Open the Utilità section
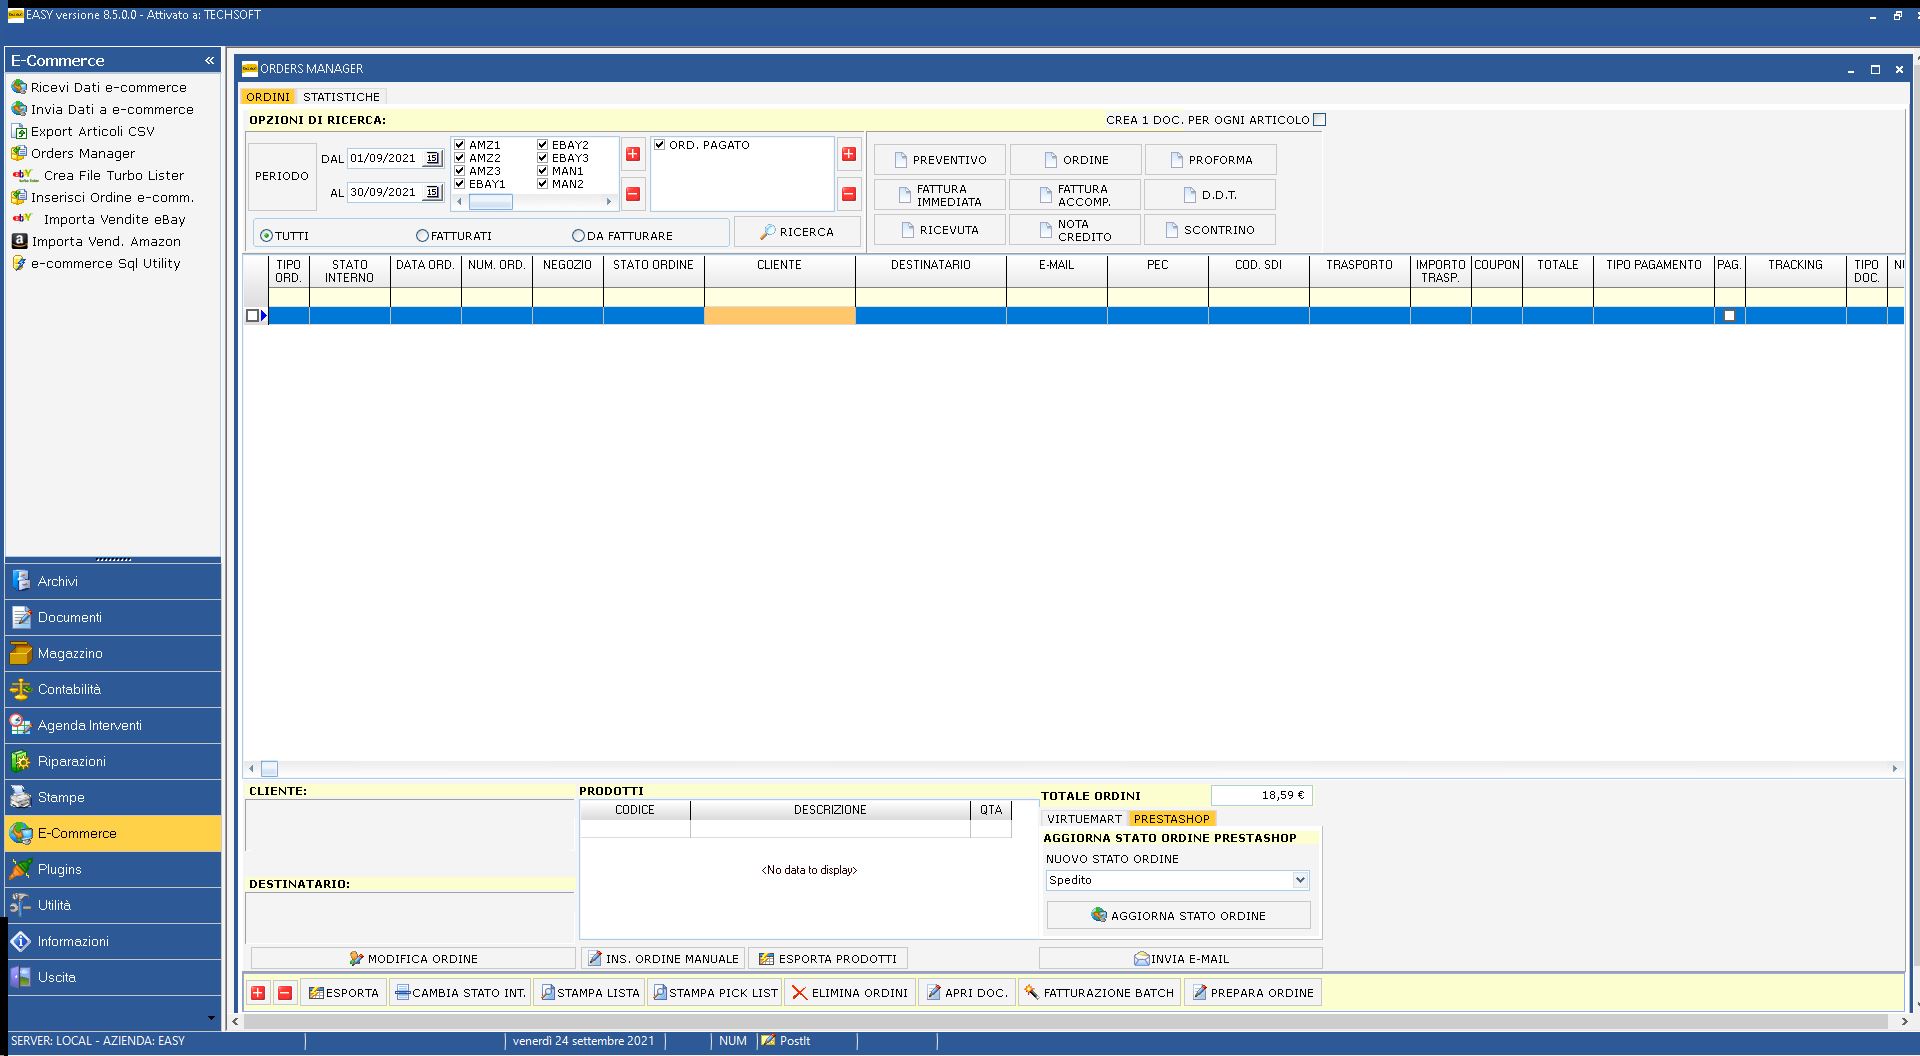This screenshot has width=1920, height=1056. [x=113, y=905]
